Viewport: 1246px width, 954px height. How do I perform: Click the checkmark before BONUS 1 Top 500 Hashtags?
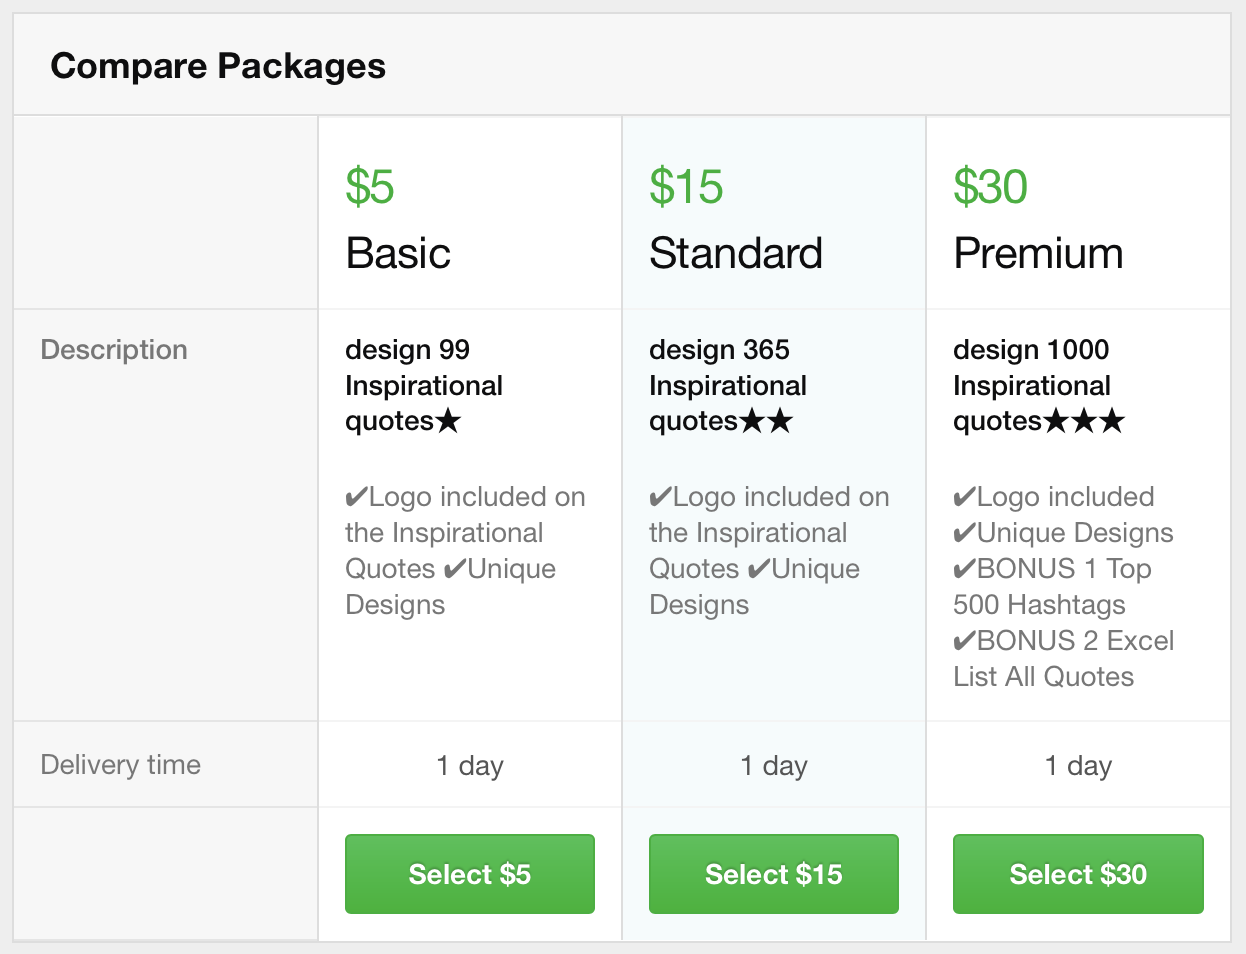[964, 569]
